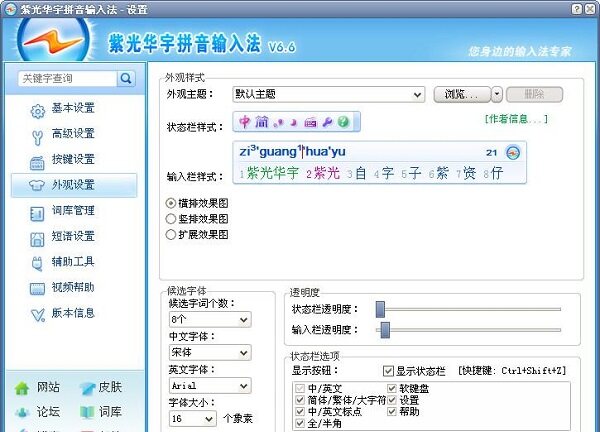Open the 外观主题 theme dropdown

pyautogui.click(x=329, y=94)
